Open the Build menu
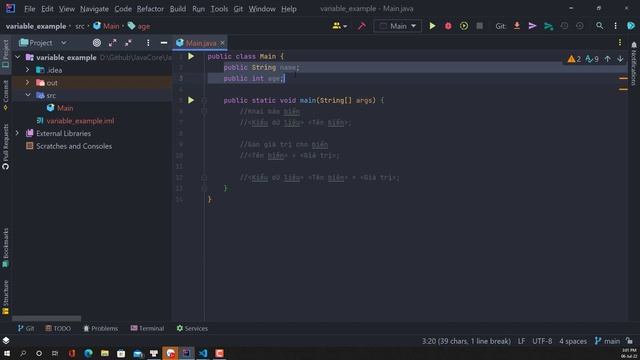The width and height of the screenshot is (640, 360). point(178,9)
